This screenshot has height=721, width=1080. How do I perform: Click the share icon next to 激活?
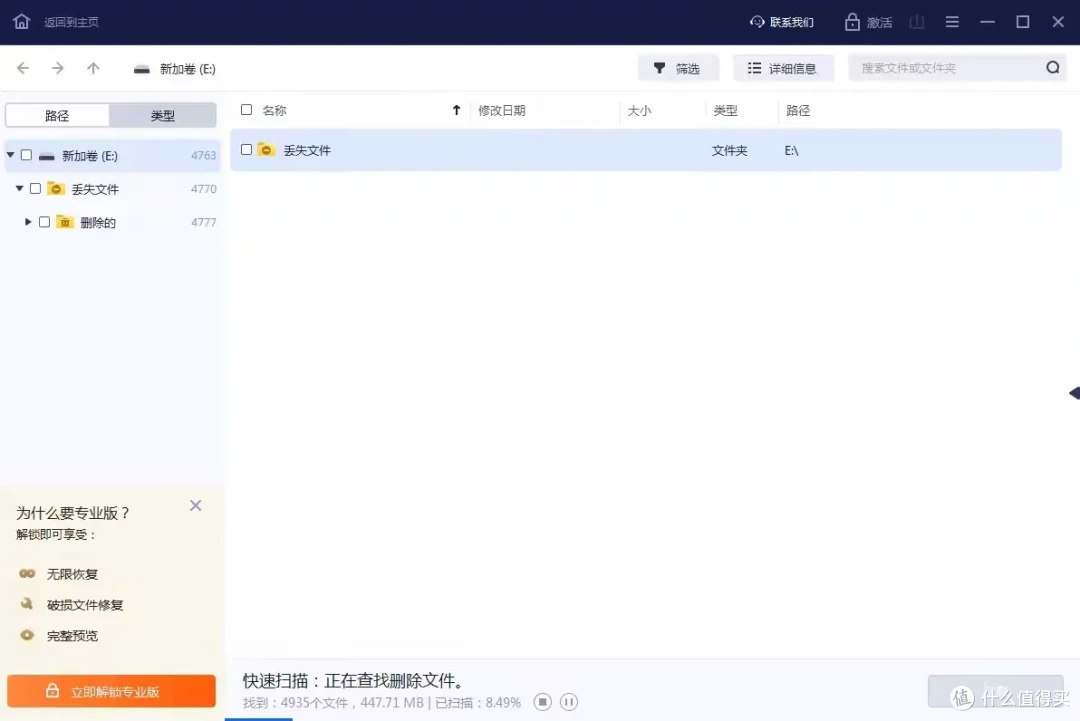pos(917,22)
